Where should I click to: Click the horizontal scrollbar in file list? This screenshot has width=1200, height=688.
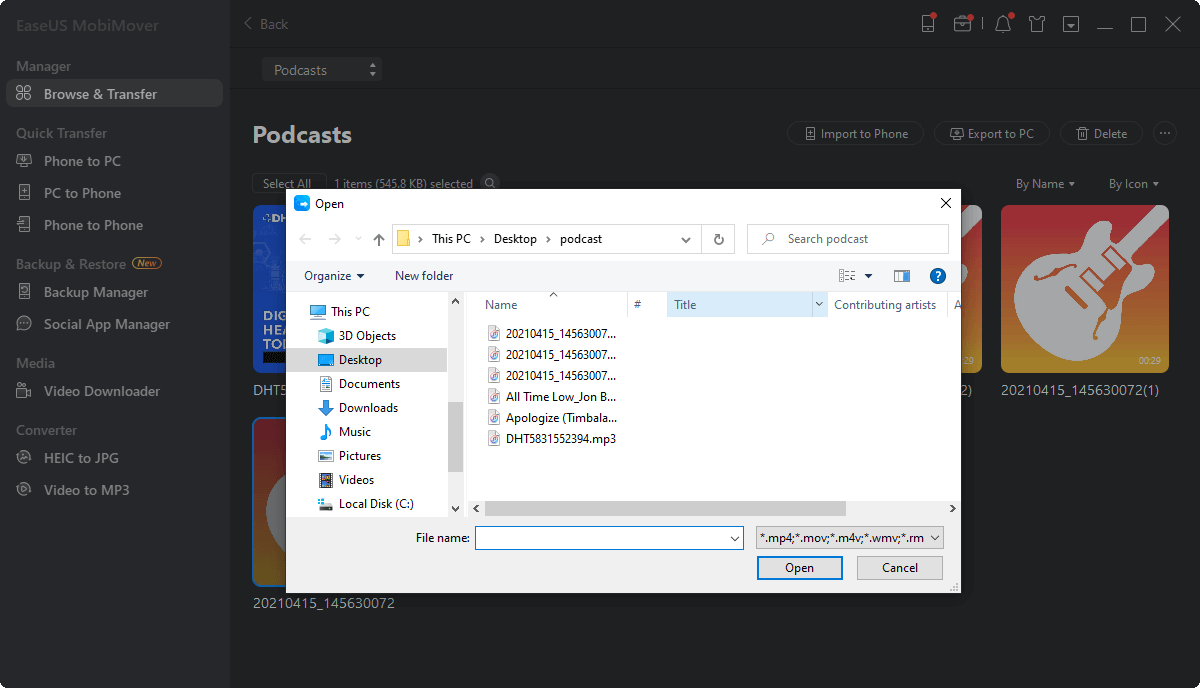pos(665,509)
